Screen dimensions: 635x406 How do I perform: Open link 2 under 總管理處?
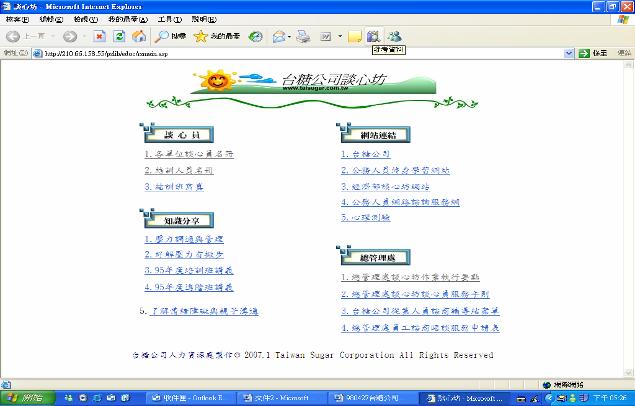coord(415,294)
